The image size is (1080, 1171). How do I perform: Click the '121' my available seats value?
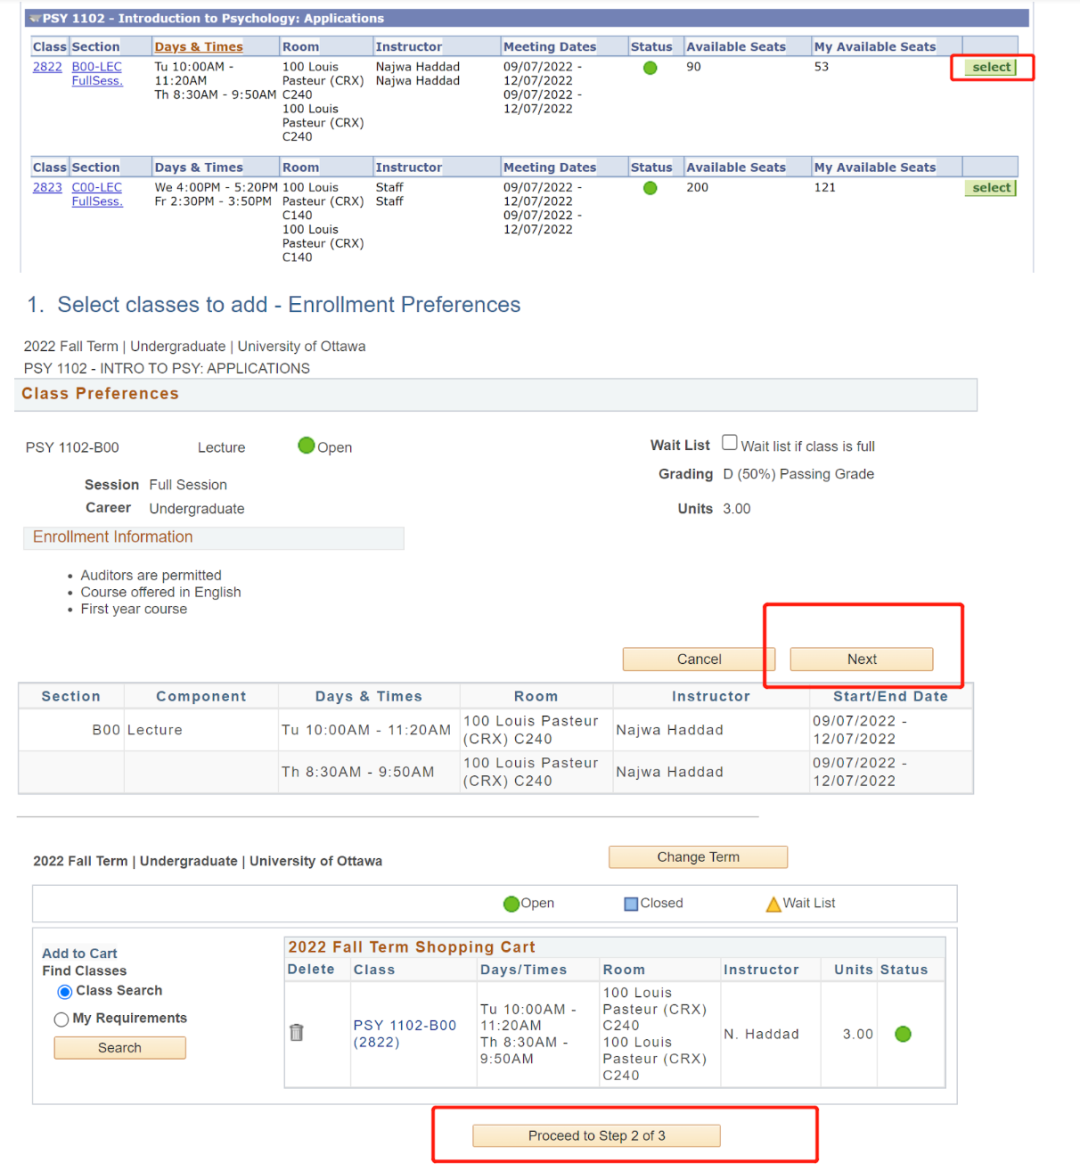tap(825, 187)
